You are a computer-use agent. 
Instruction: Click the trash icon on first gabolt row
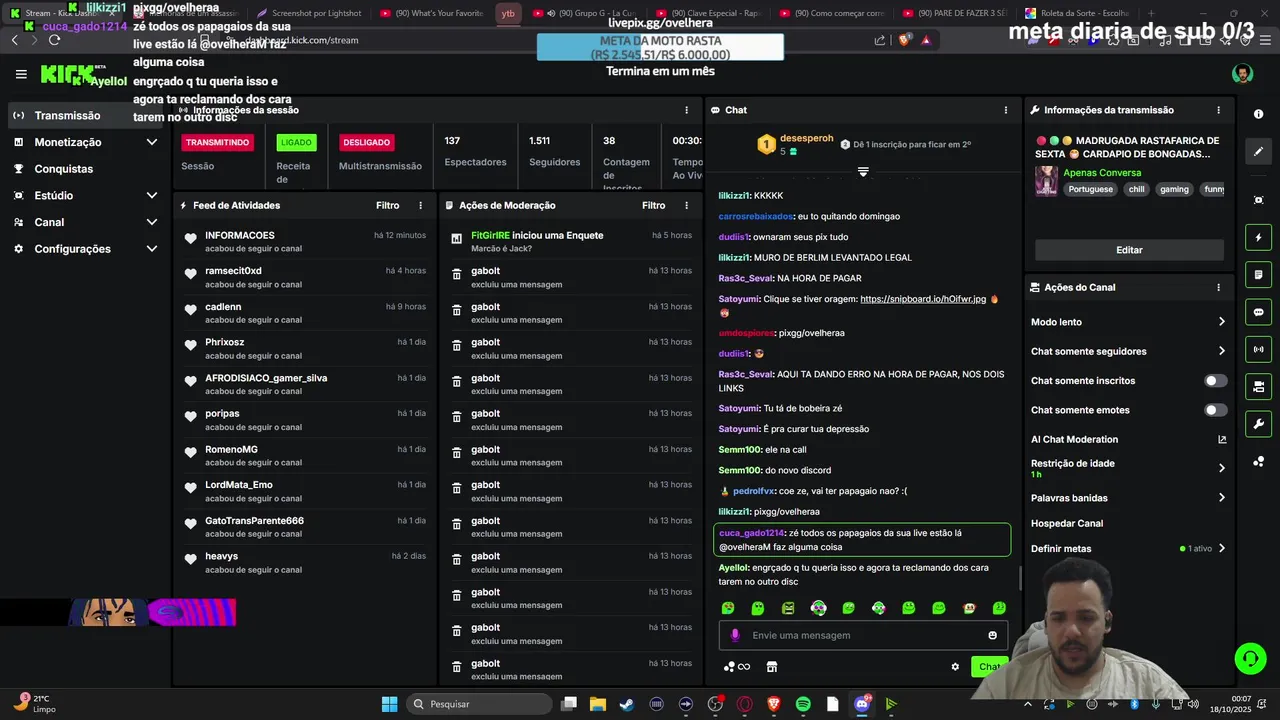point(456,274)
